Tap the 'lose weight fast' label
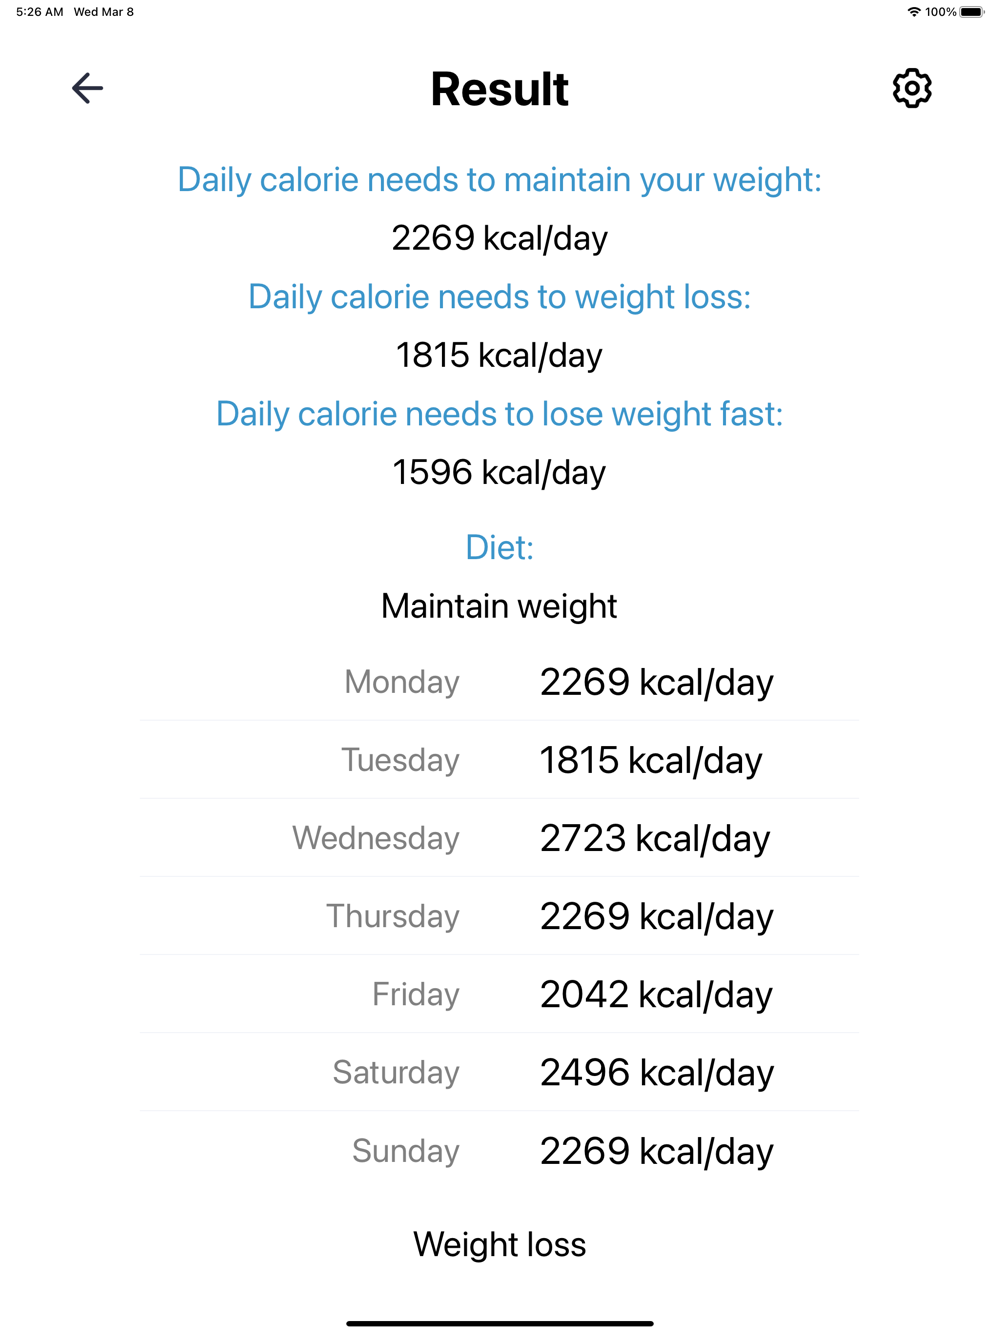Screen dimensions: 1000x1334 [x=499, y=414]
